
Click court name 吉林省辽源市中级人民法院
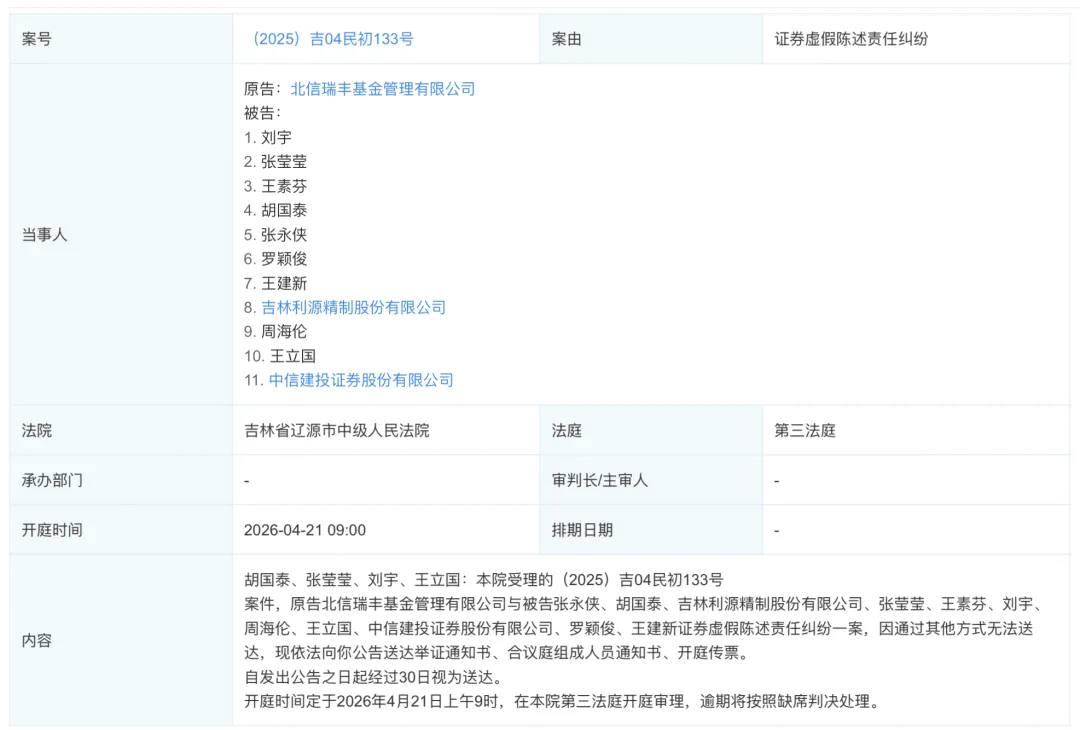(x=337, y=430)
